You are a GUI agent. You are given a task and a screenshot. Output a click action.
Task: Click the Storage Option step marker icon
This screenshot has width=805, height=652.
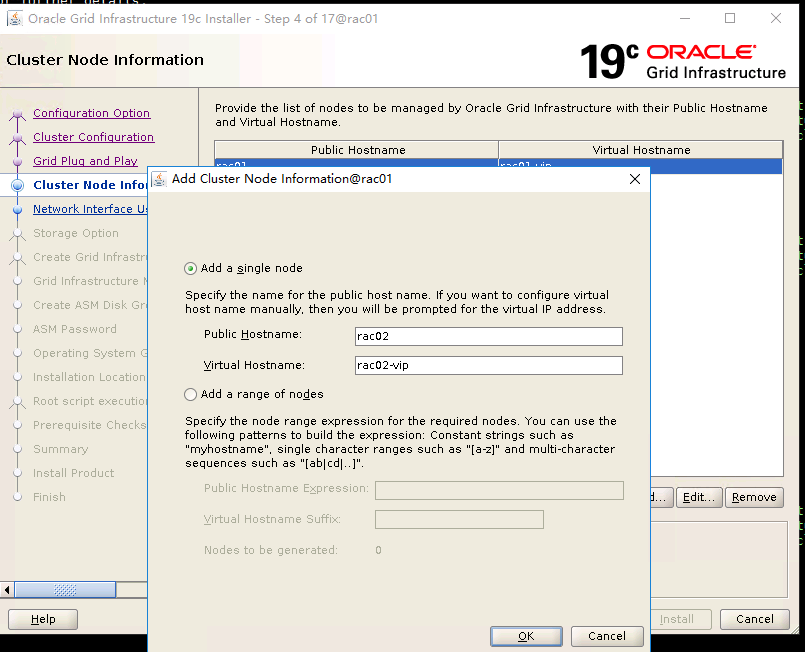click(17, 234)
